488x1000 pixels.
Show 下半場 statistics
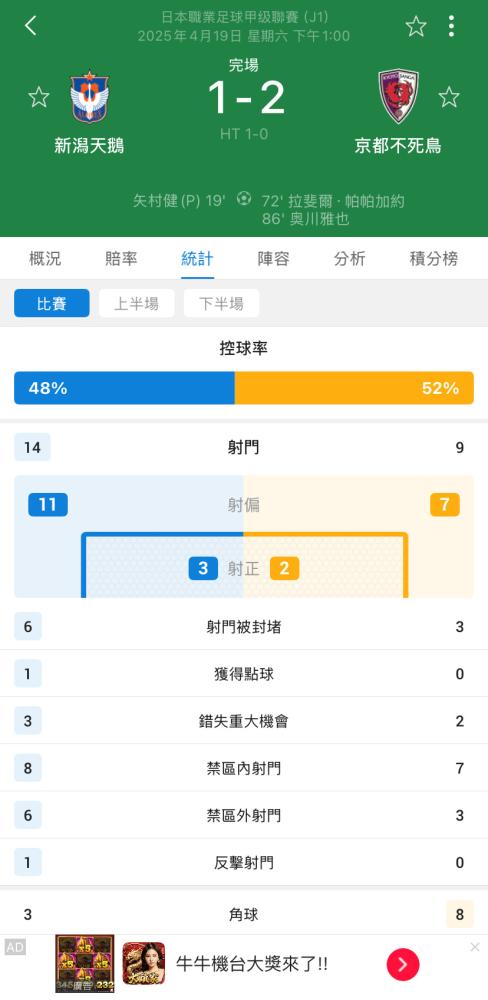point(221,304)
